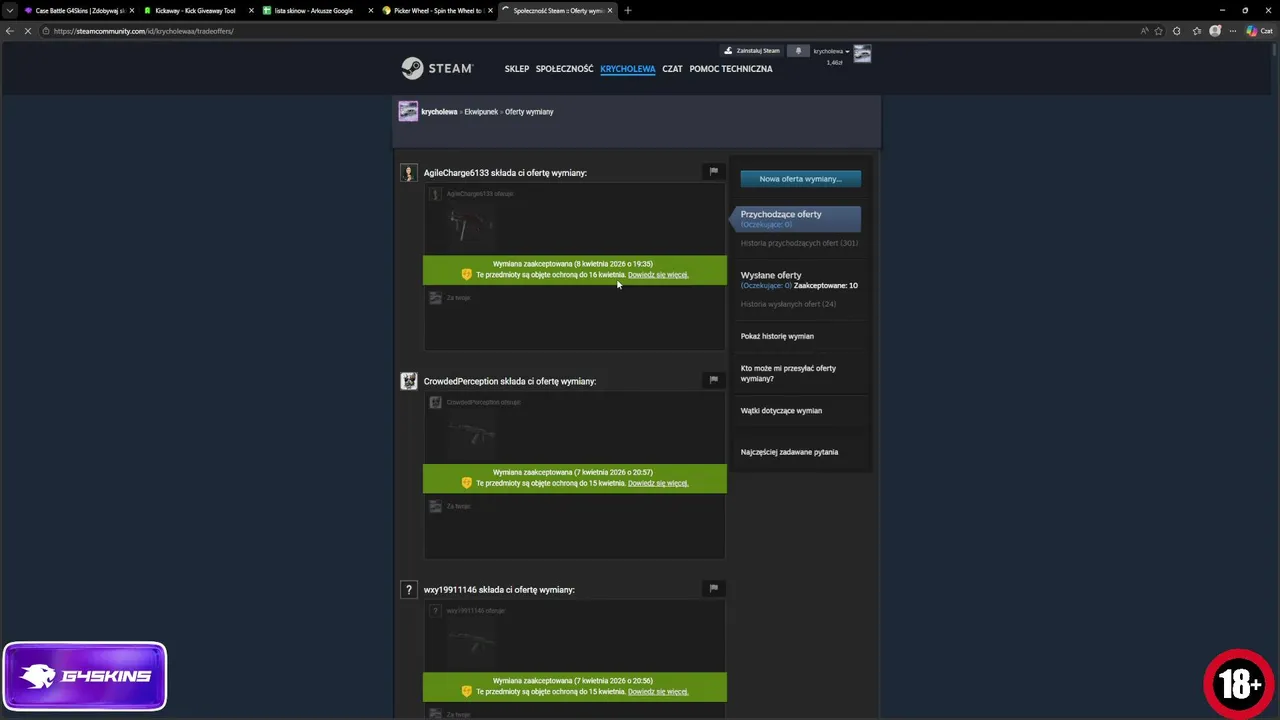Screen dimensions: 1280x720
Task: Select the Przychodzące oferty section
Action: [x=797, y=218]
